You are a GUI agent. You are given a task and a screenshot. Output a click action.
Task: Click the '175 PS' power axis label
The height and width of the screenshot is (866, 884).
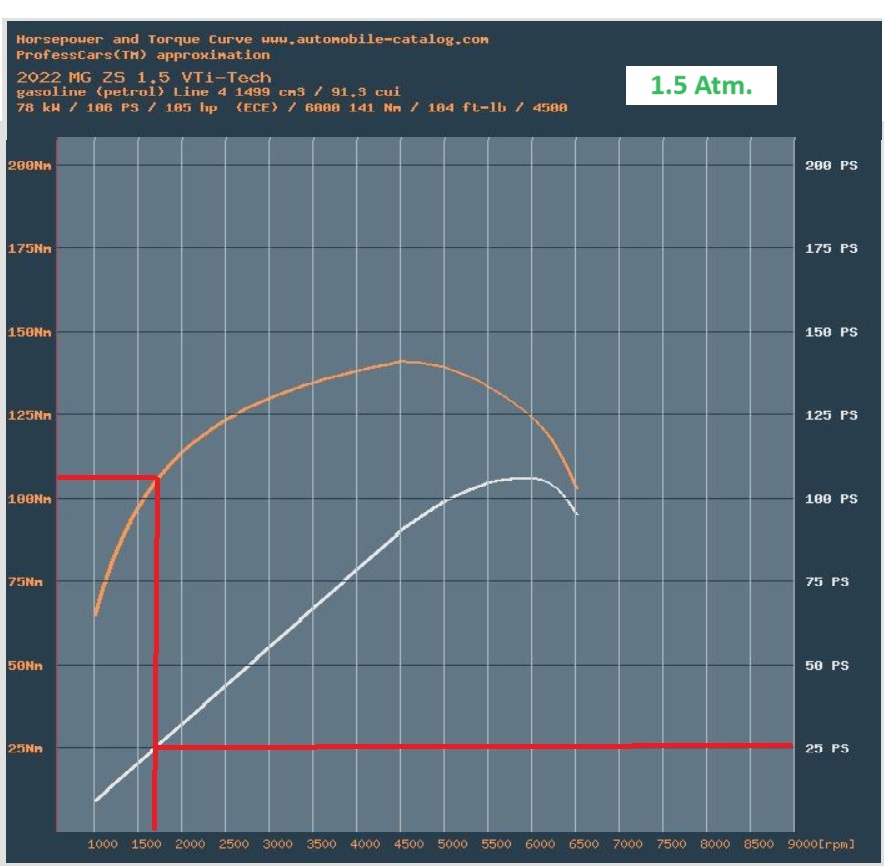(x=831, y=249)
